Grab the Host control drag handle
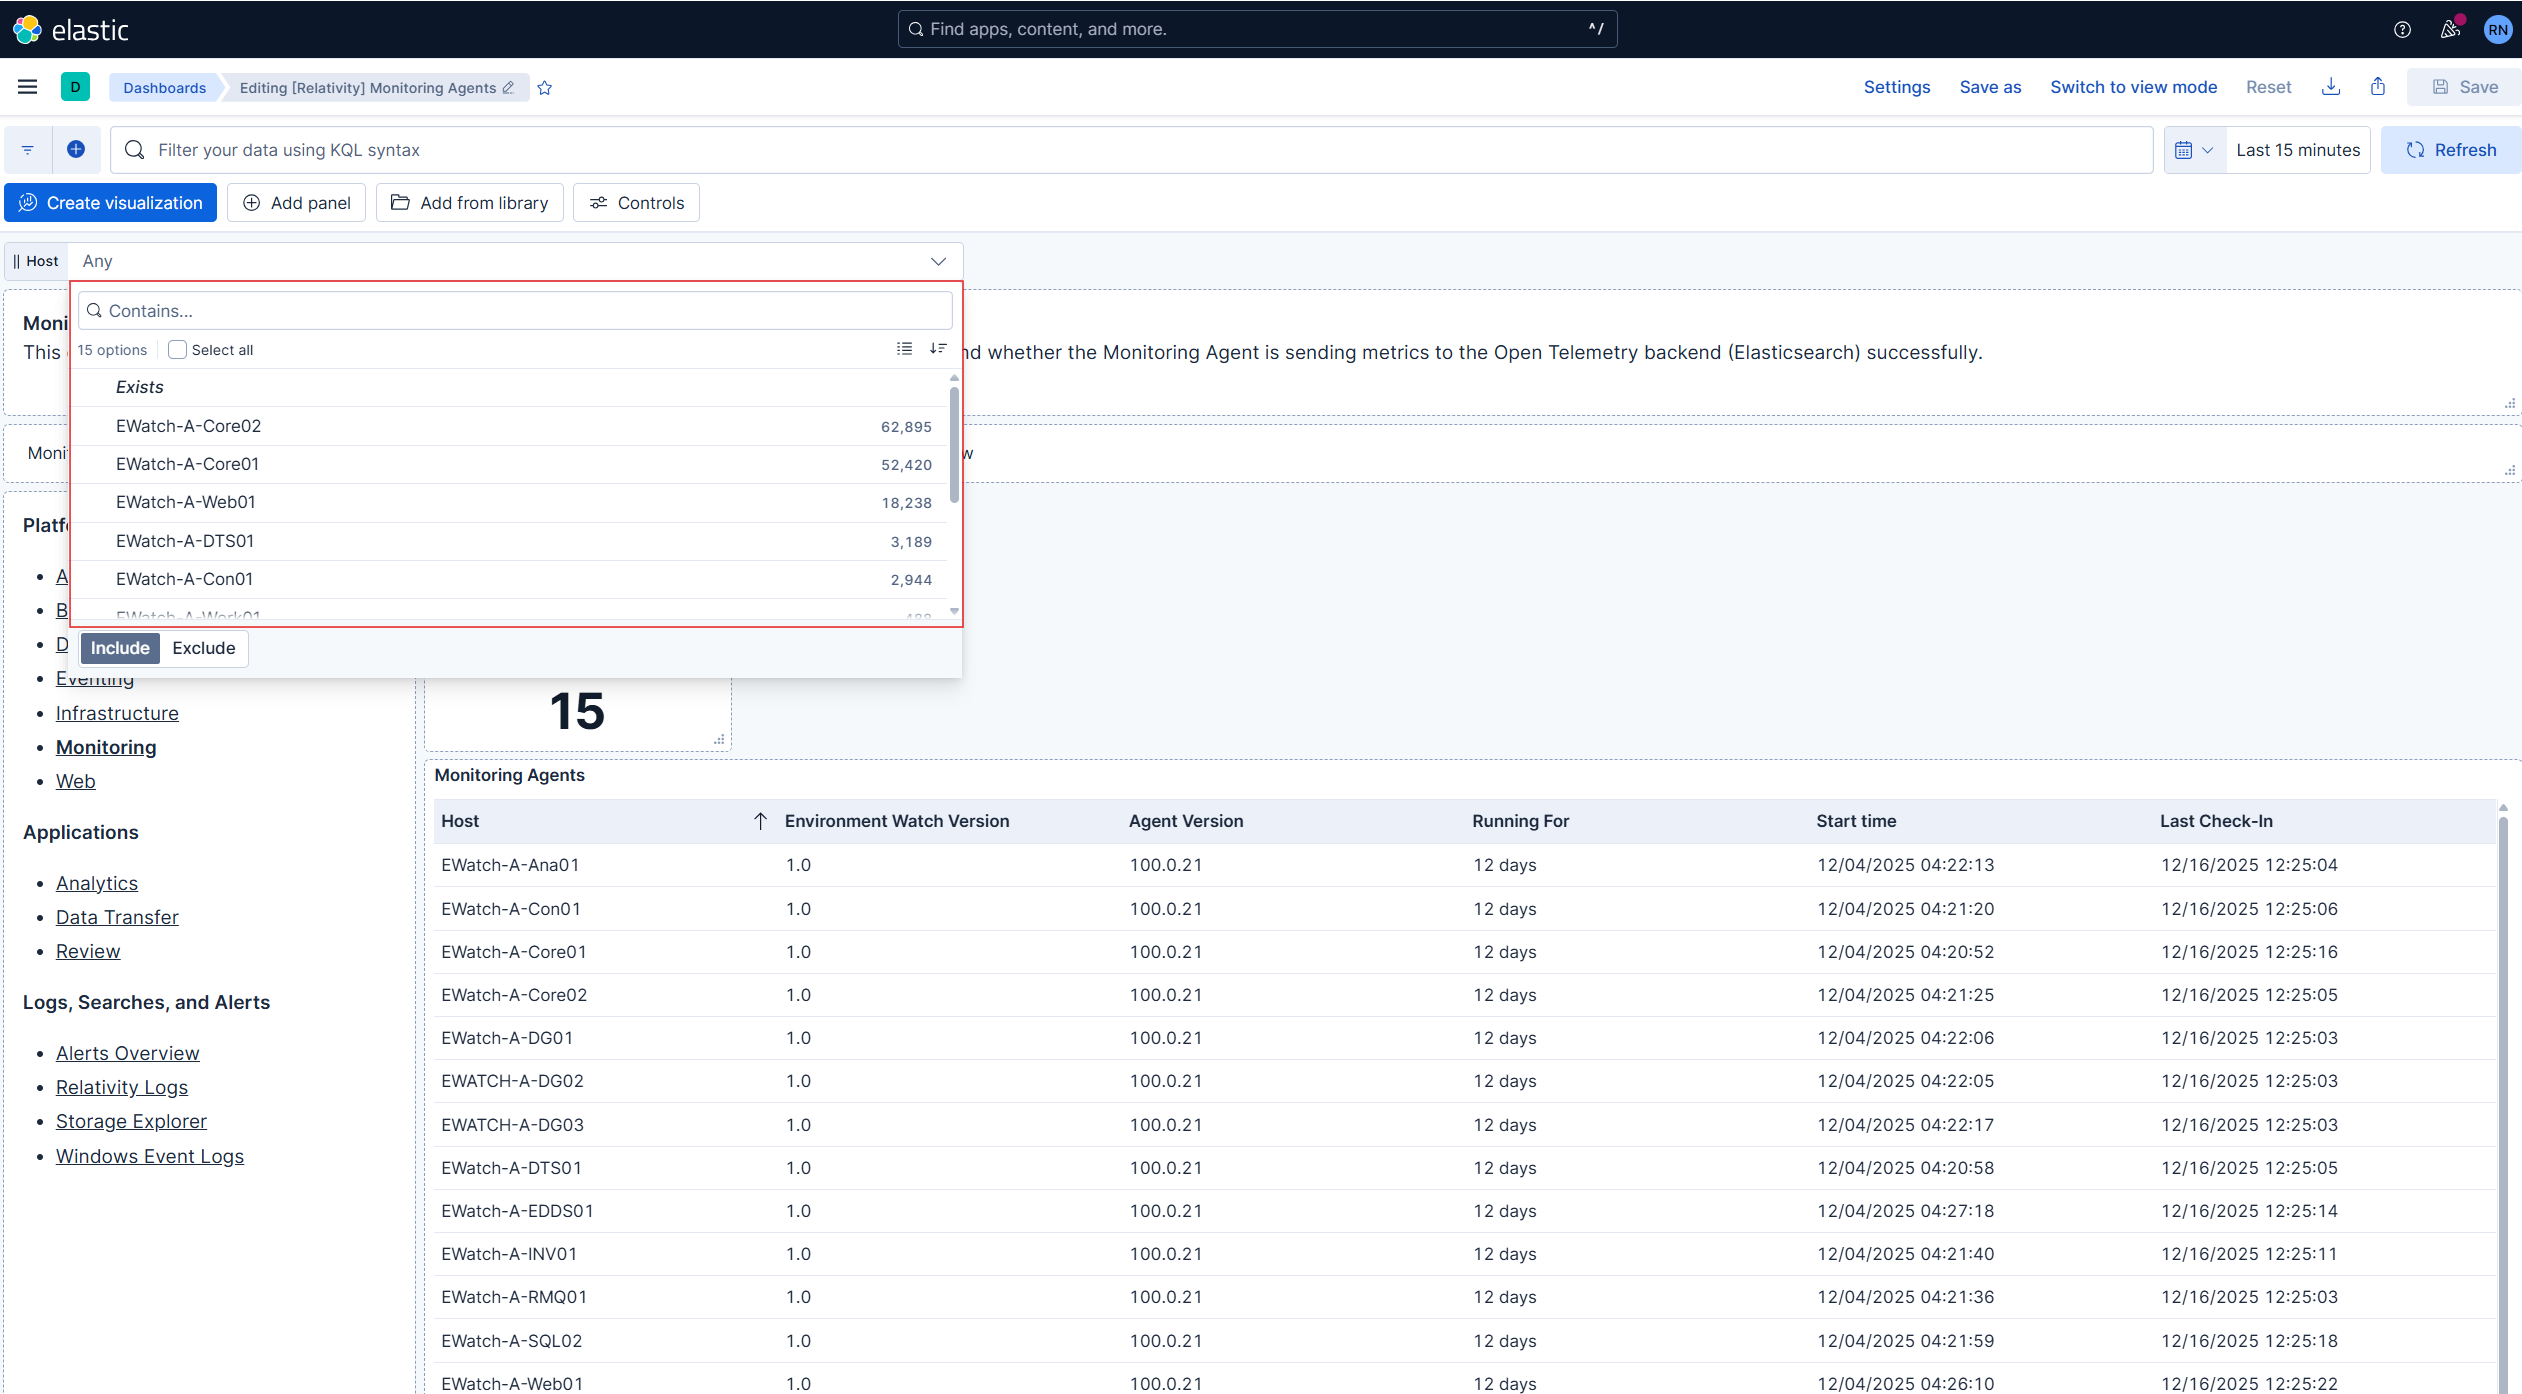This screenshot has width=2522, height=1394. click(x=16, y=261)
